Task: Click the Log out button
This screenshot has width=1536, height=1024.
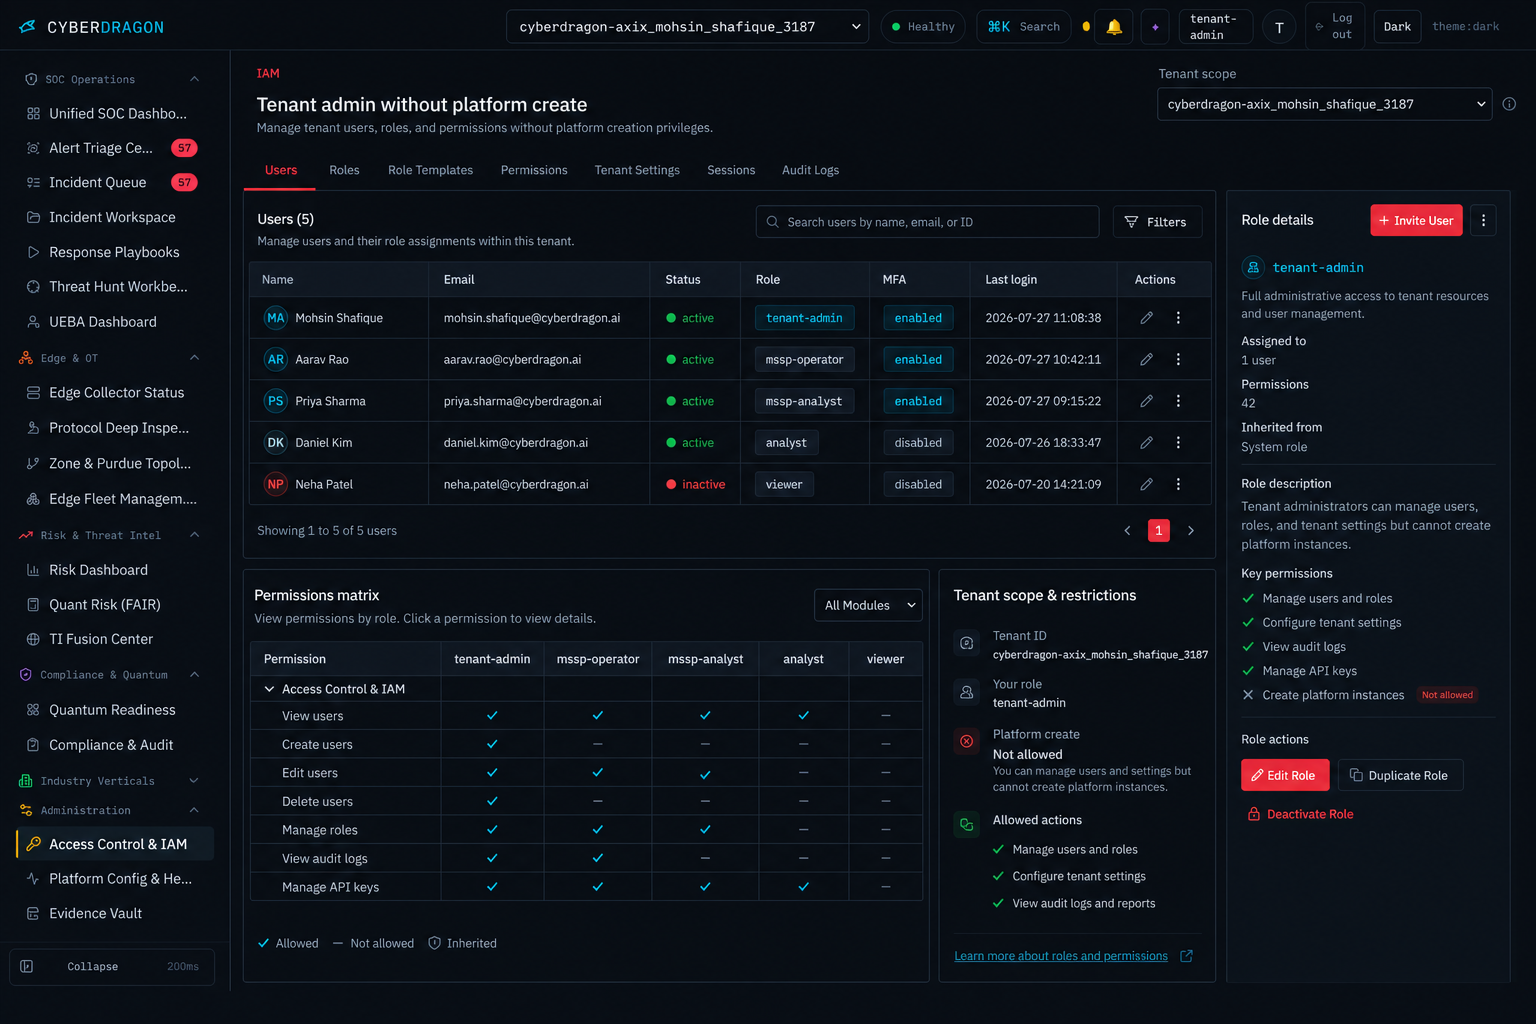Action: coord(1335,27)
